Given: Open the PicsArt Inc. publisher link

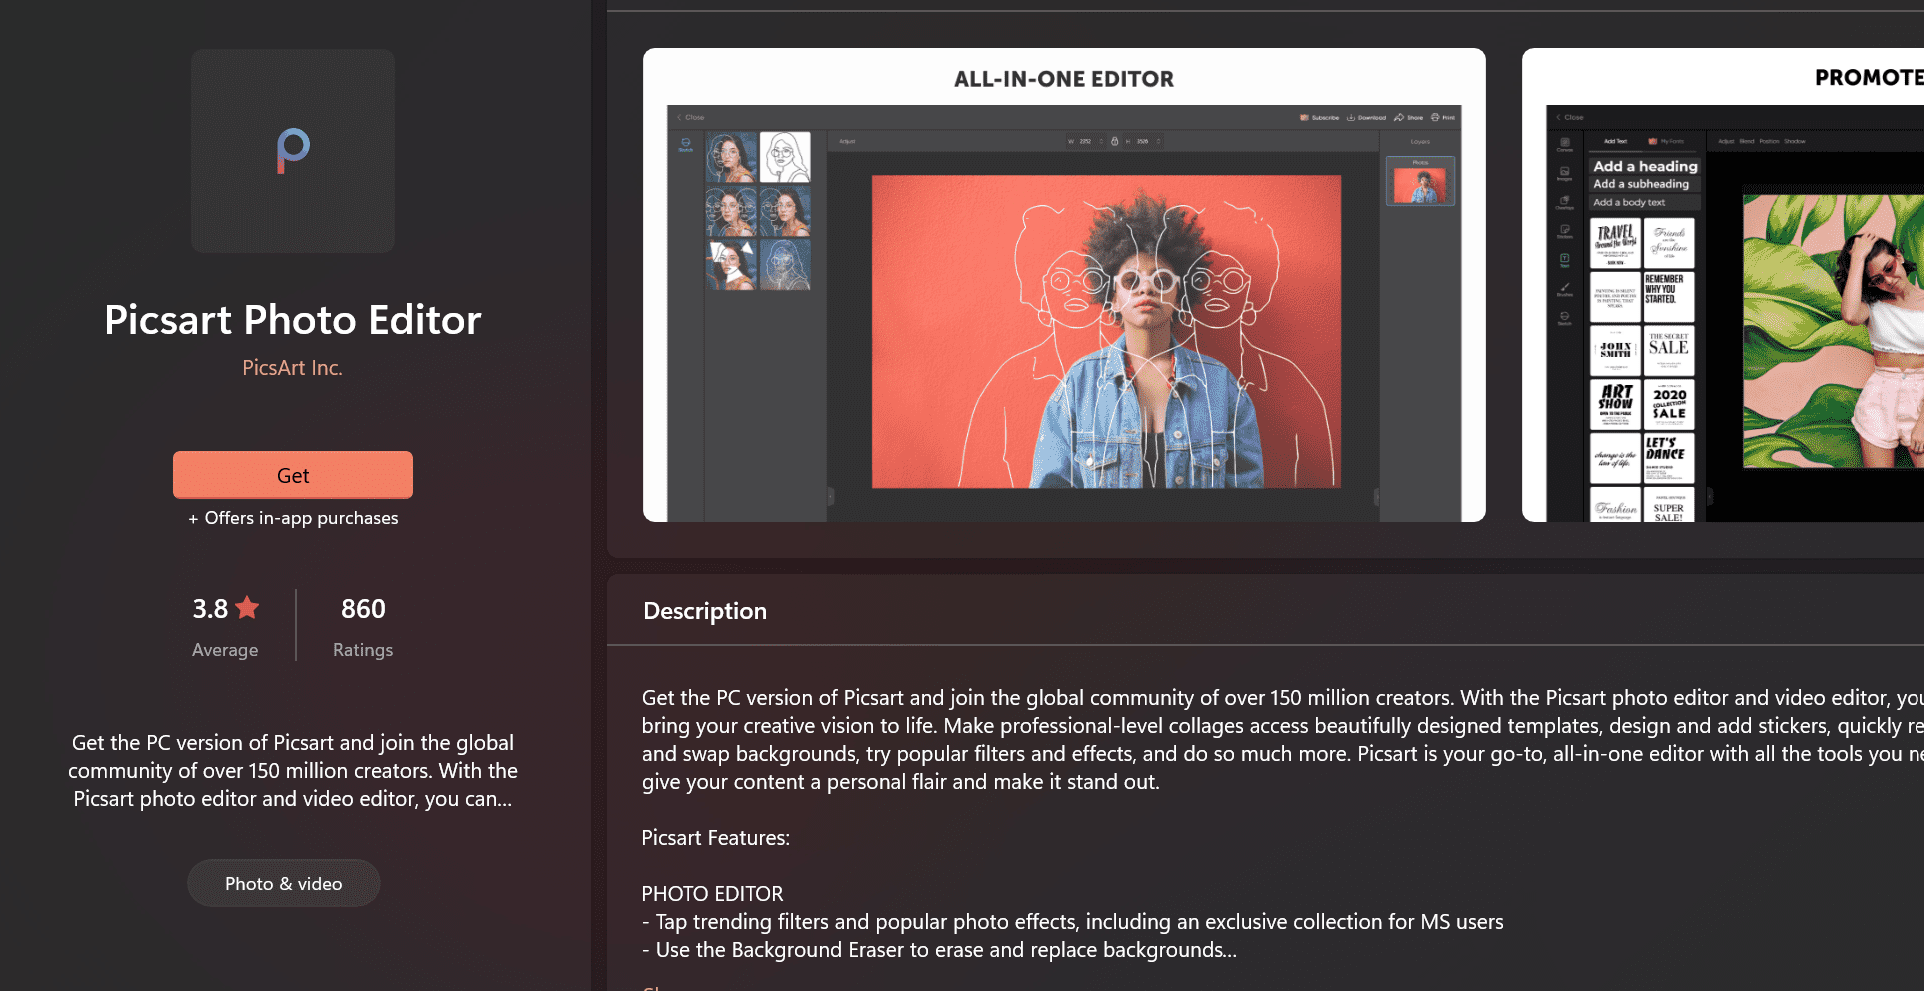Looking at the screenshot, I should tap(292, 368).
